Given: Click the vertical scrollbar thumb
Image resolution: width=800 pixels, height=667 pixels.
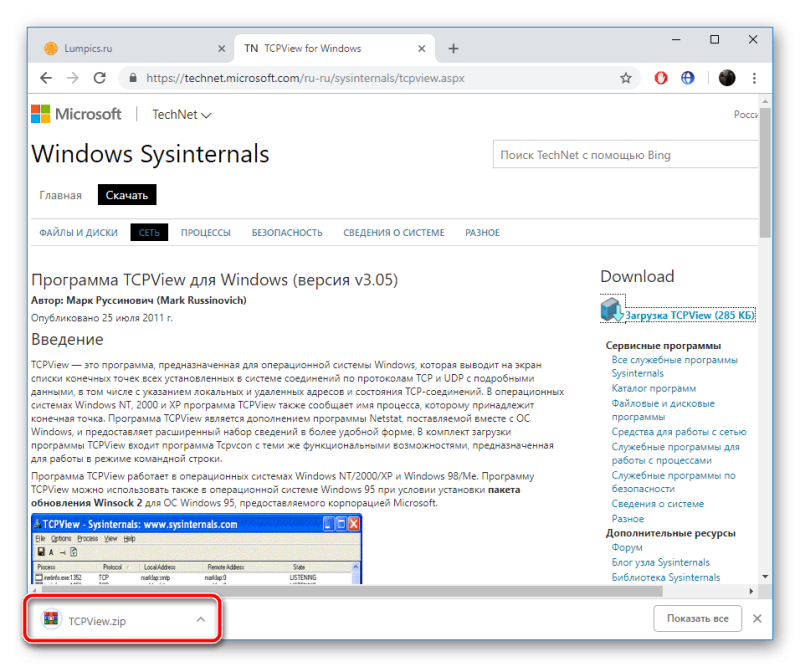Looking at the screenshot, I should tap(765, 172).
